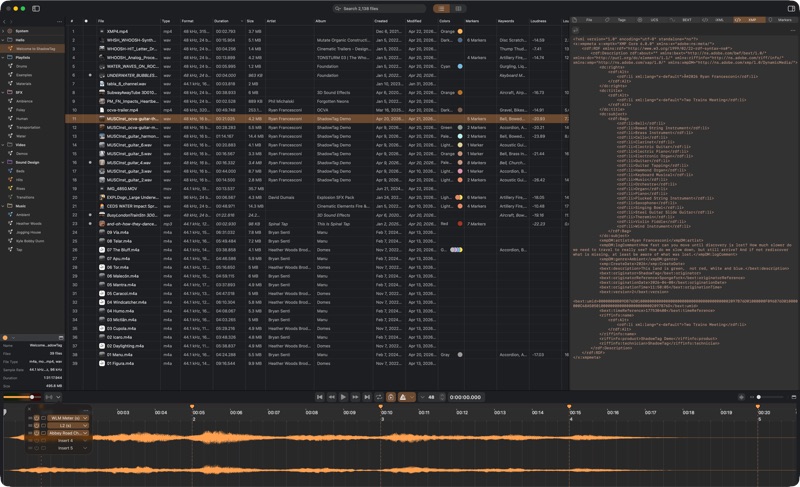
Task: Toggle the highlighted auto-play button
Action: 391,397
